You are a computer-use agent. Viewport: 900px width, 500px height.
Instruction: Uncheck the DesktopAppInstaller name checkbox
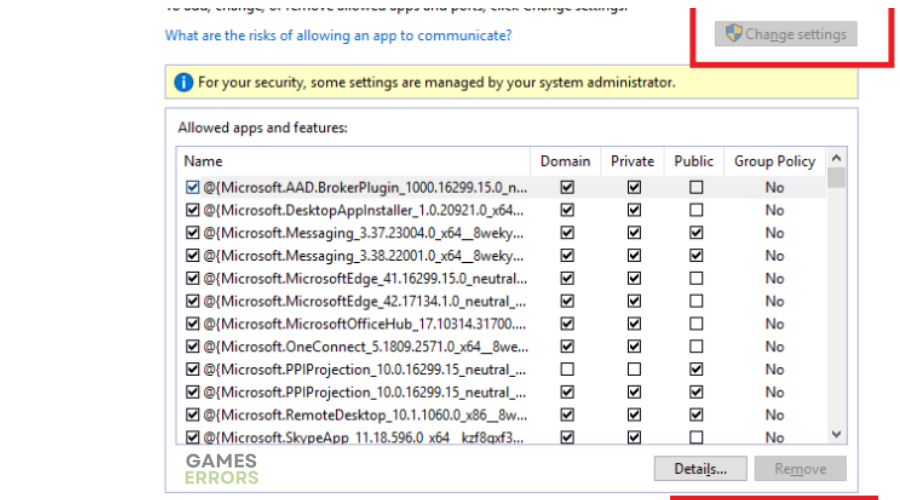click(x=192, y=210)
